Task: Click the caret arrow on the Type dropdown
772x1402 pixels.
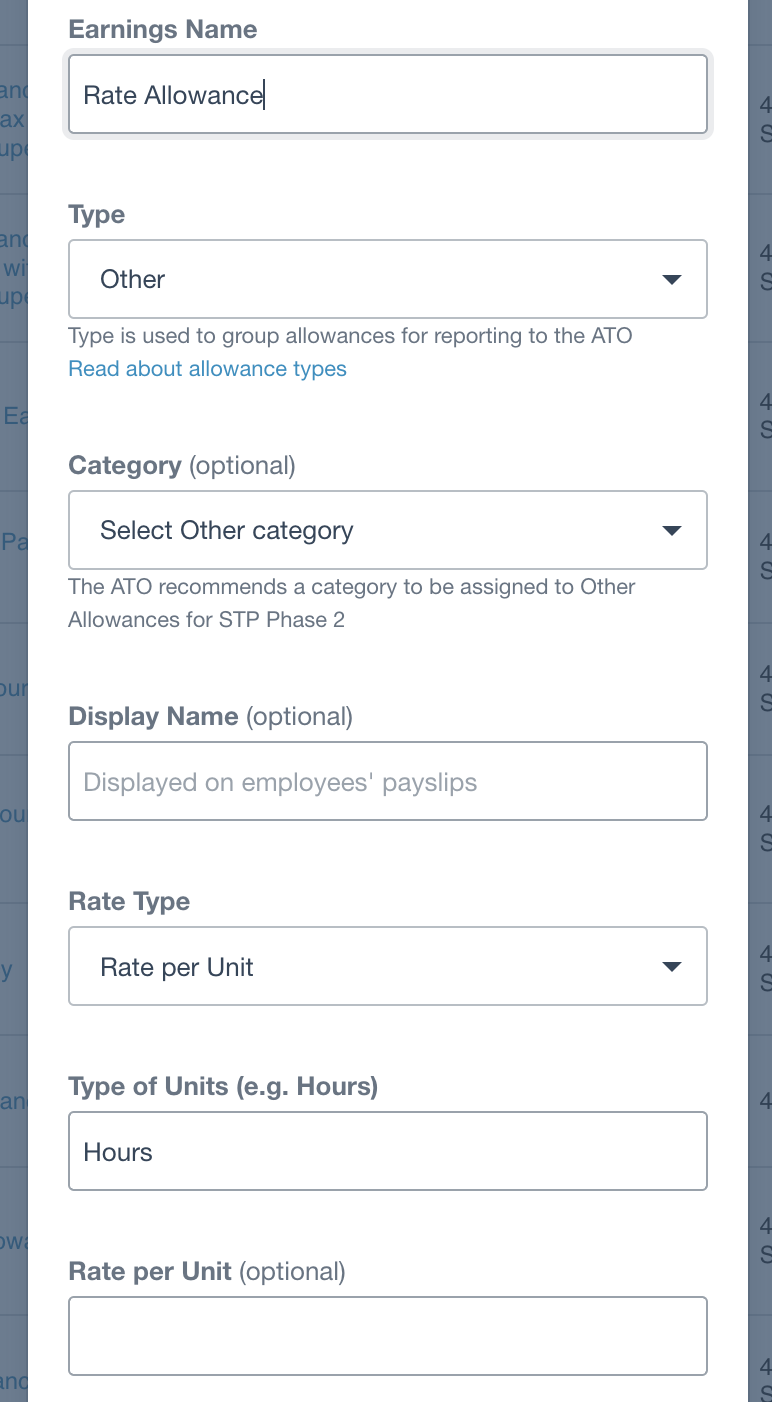Action: click(672, 280)
